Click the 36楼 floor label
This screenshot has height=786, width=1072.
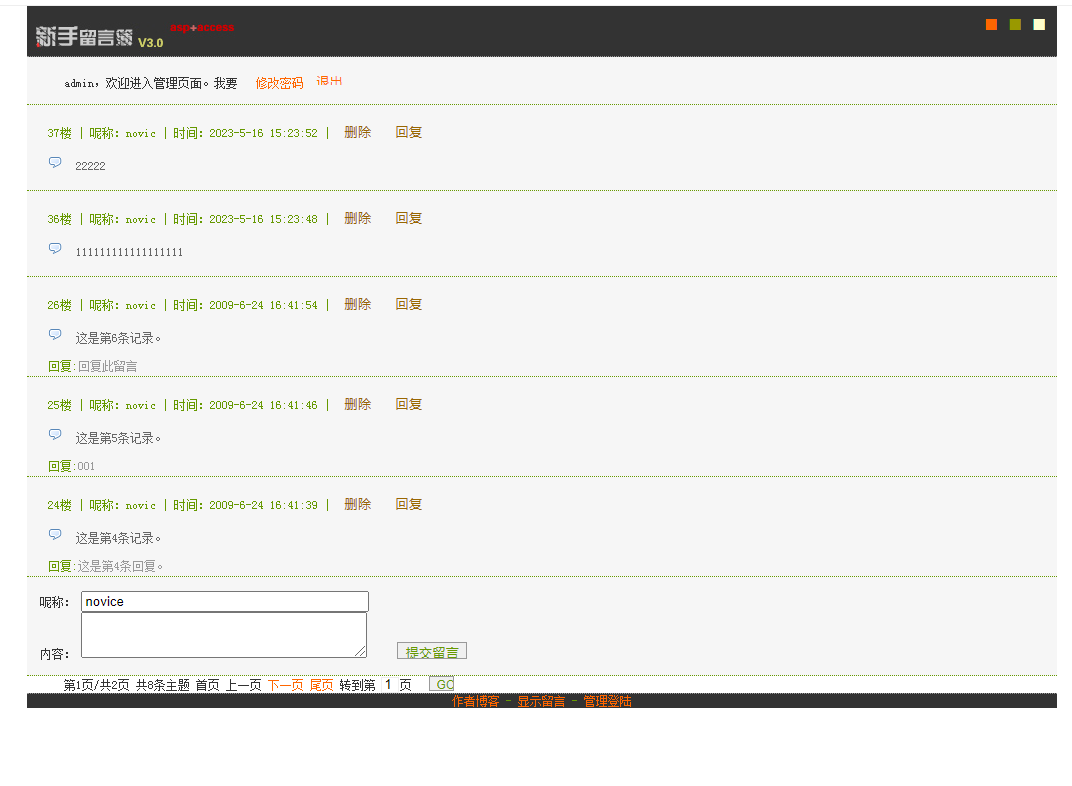click(59, 219)
